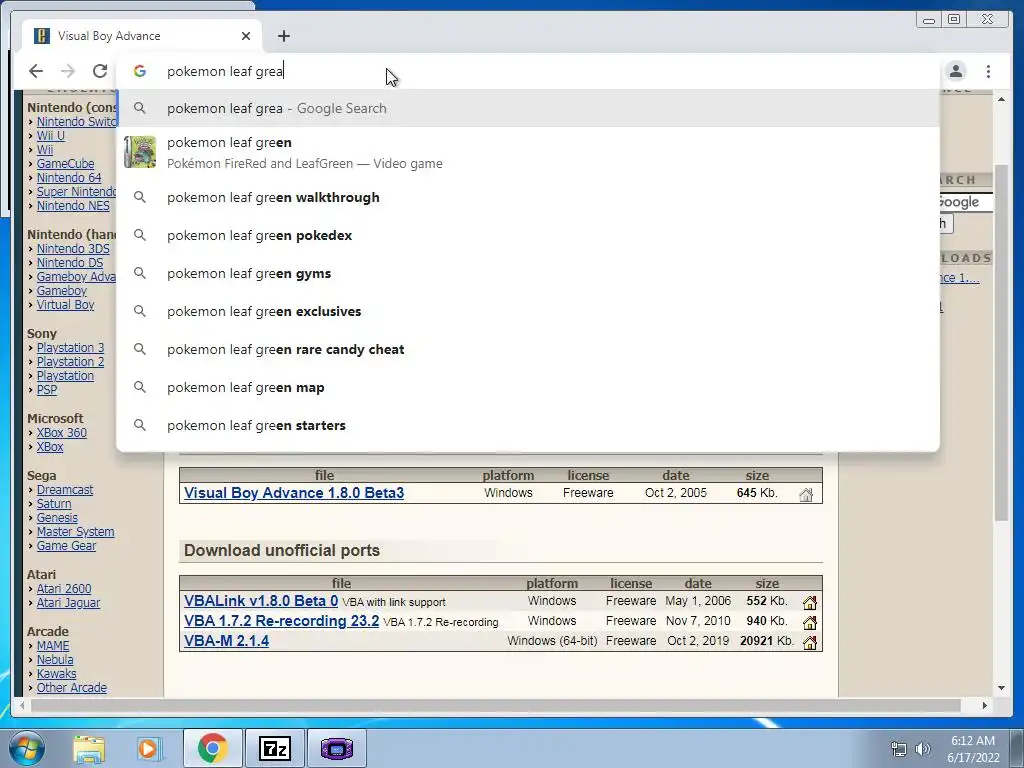Select 'pokemon leaf green gyms' suggestion
The height and width of the screenshot is (768, 1024).
528,273
